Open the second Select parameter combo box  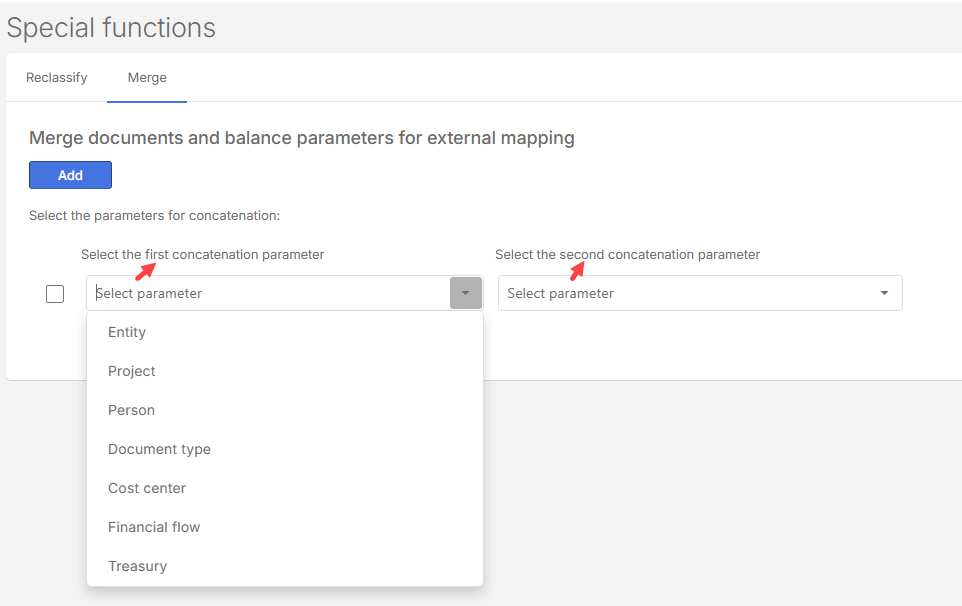click(x=690, y=293)
